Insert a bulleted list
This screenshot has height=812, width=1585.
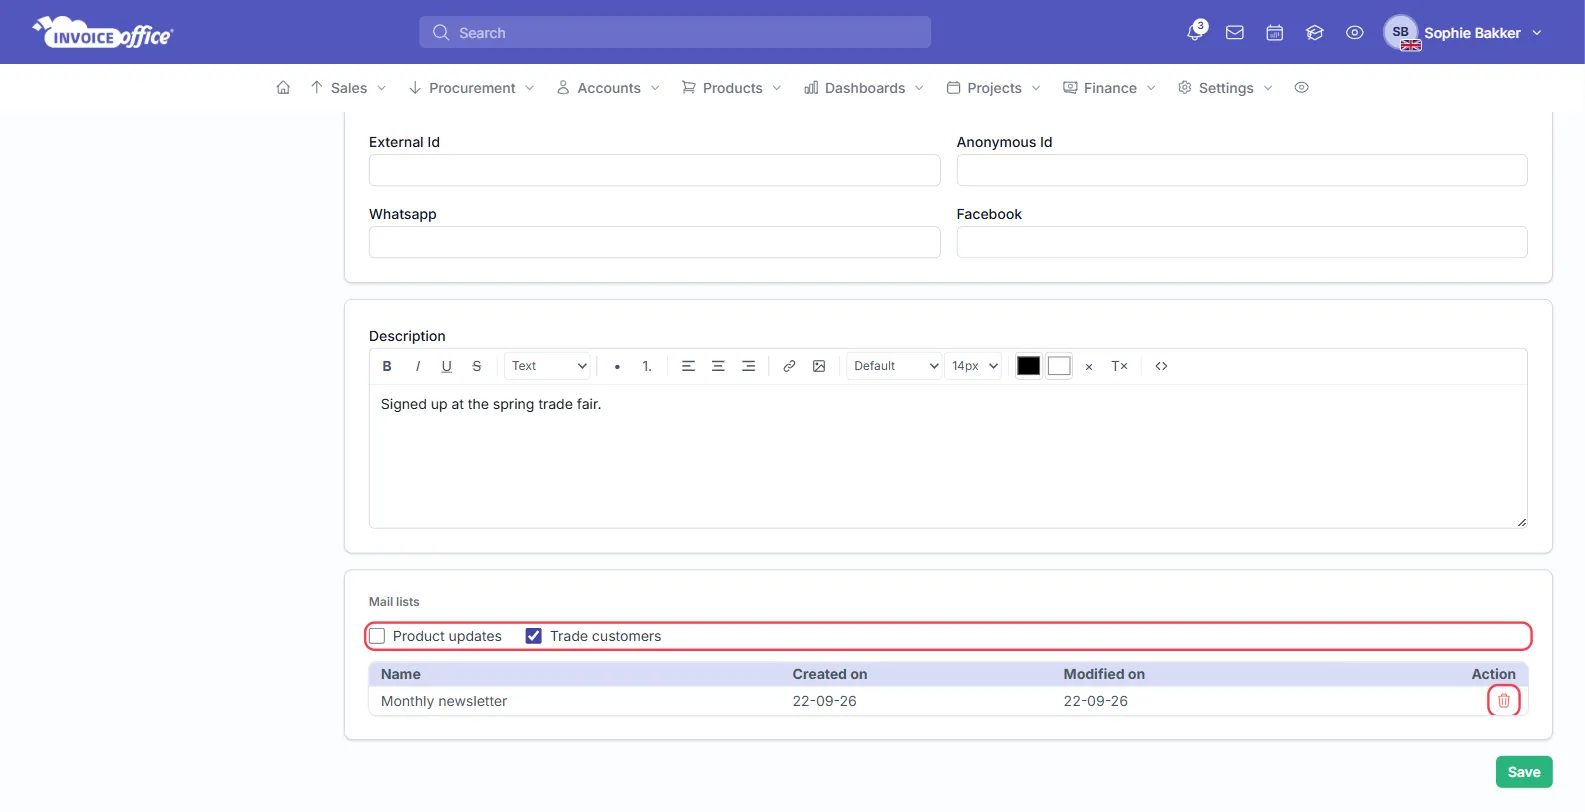pyautogui.click(x=617, y=366)
